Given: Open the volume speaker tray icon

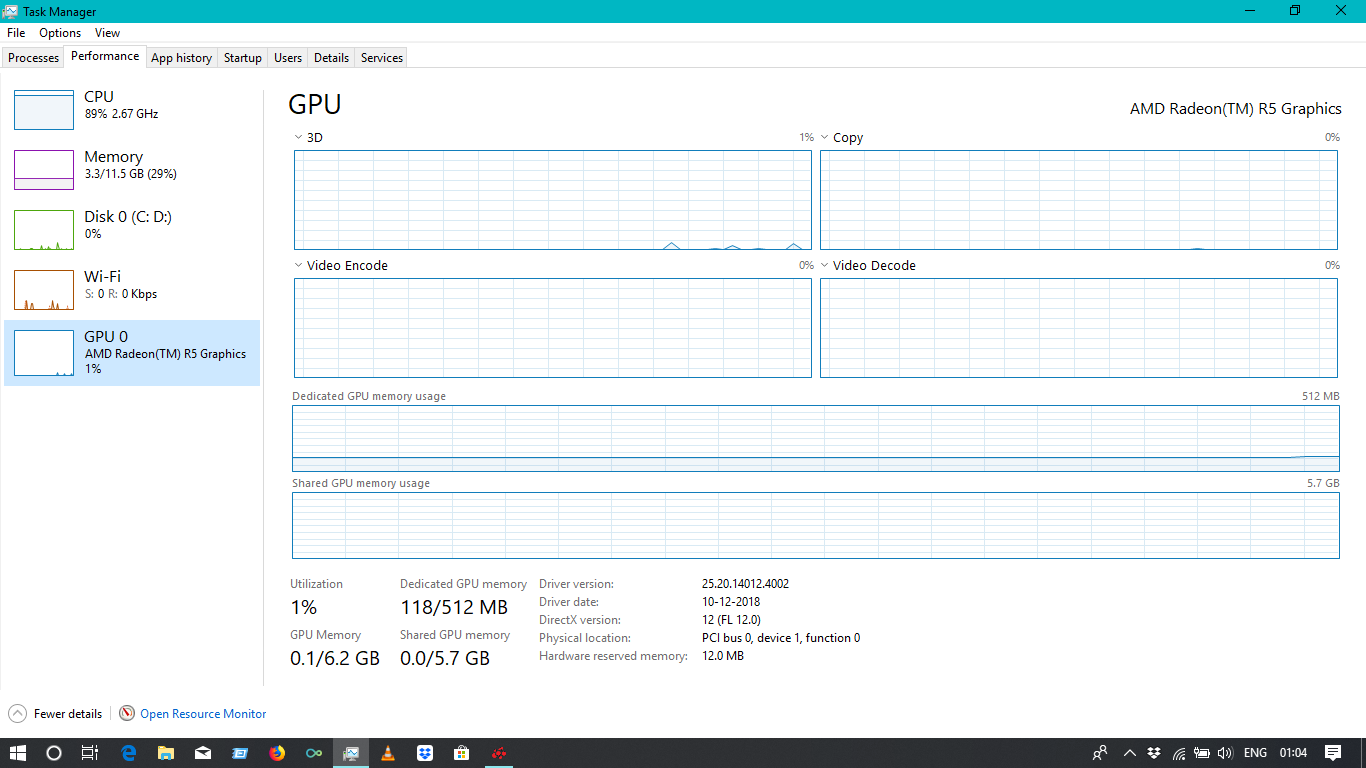Looking at the screenshot, I should pyautogui.click(x=1225, y=753).
